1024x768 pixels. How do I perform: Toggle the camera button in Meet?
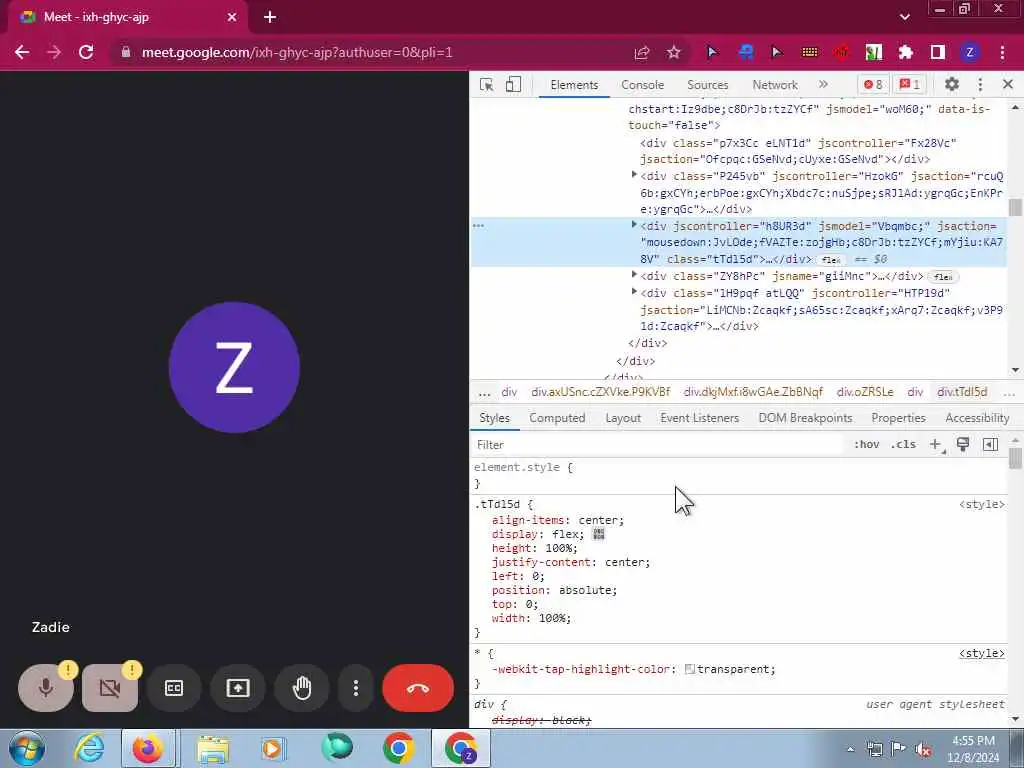click(x=110, y=688)
